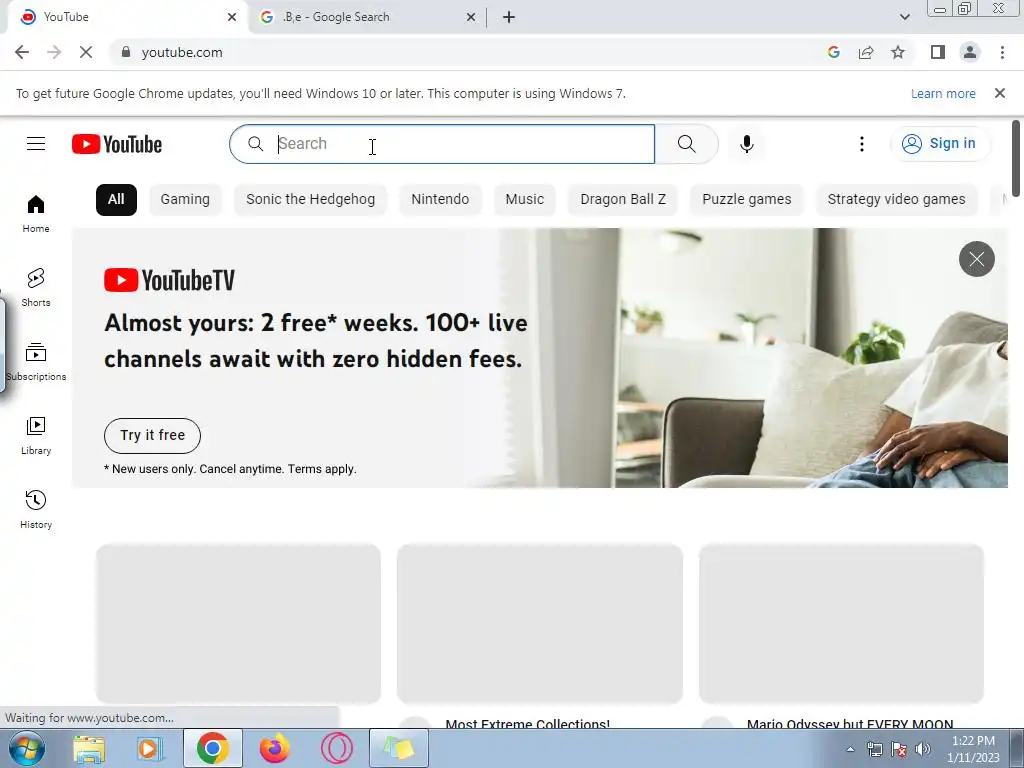Open Learn more about Chrome updates

pos(943,93)
